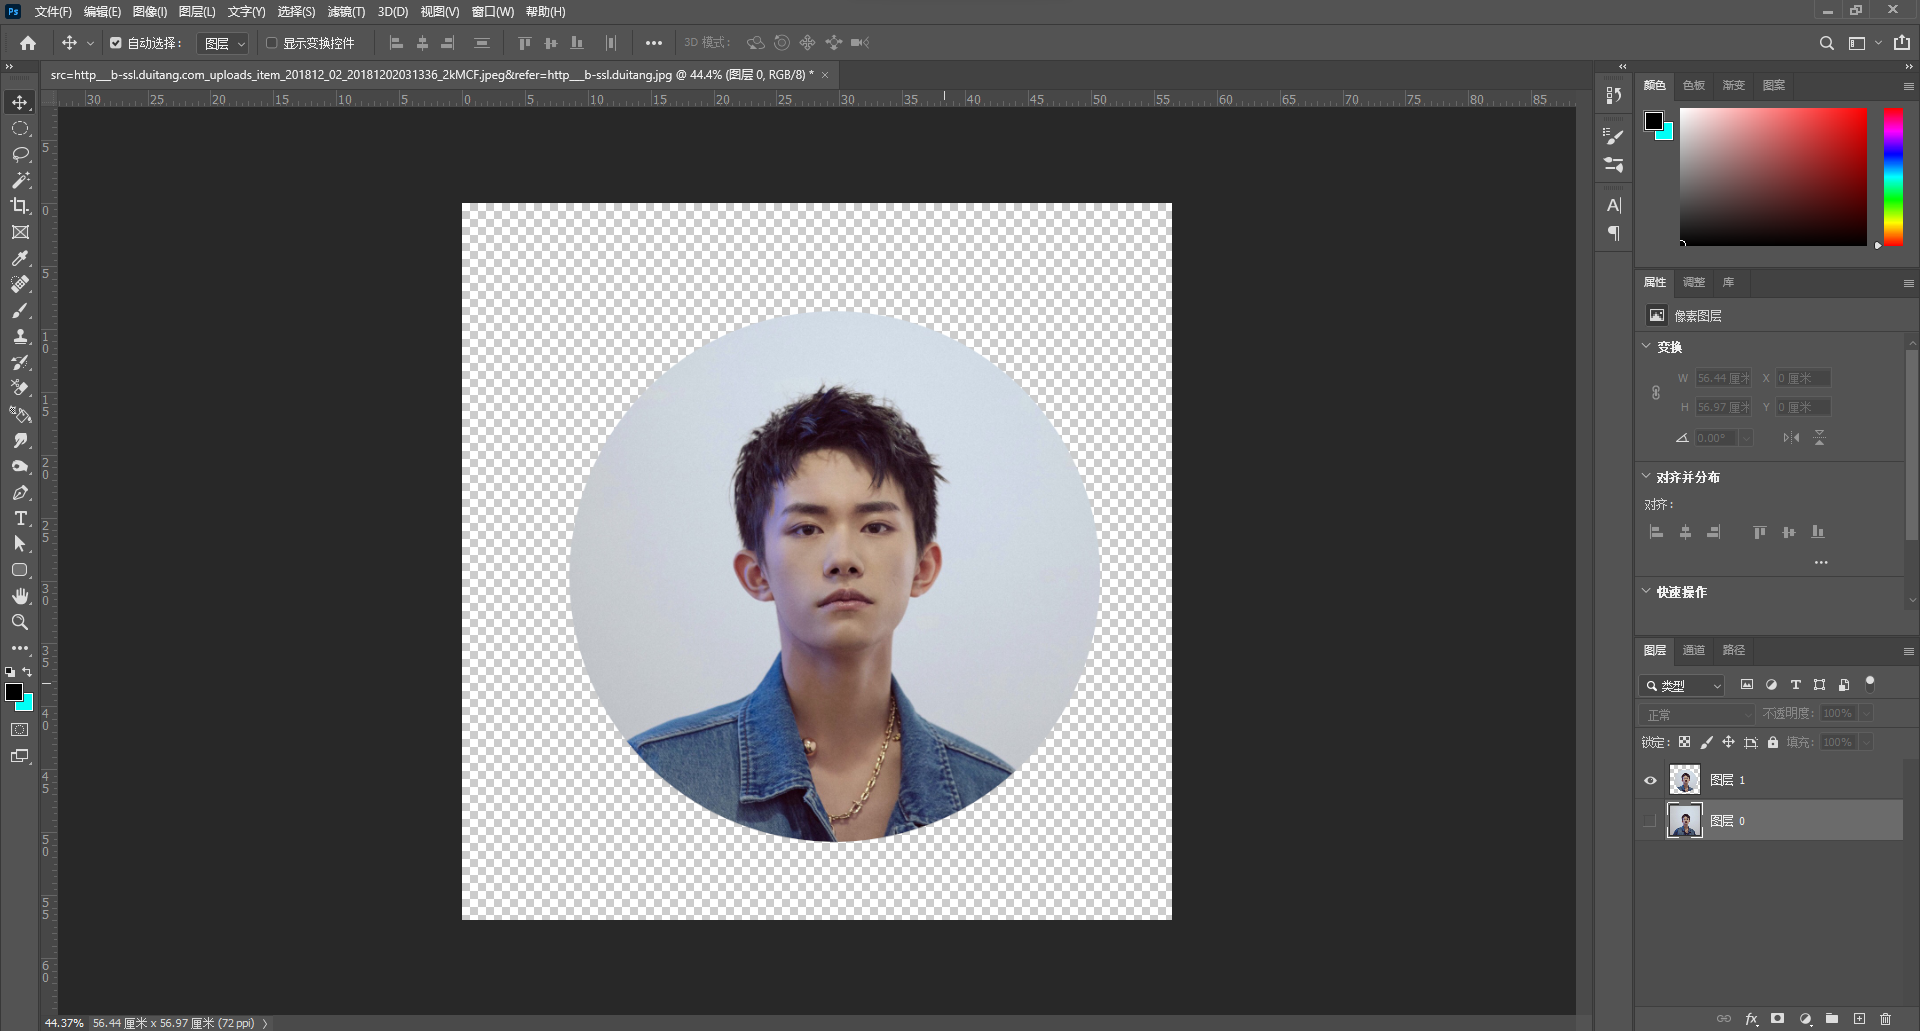Click the foreground color swatch in Color panel

click(x=1654, y=121)
